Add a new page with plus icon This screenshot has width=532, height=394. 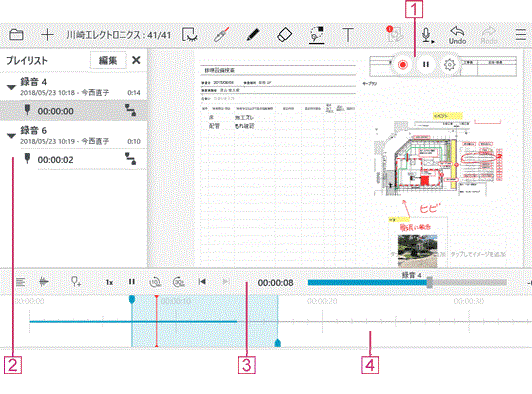(x=47, y=35)
